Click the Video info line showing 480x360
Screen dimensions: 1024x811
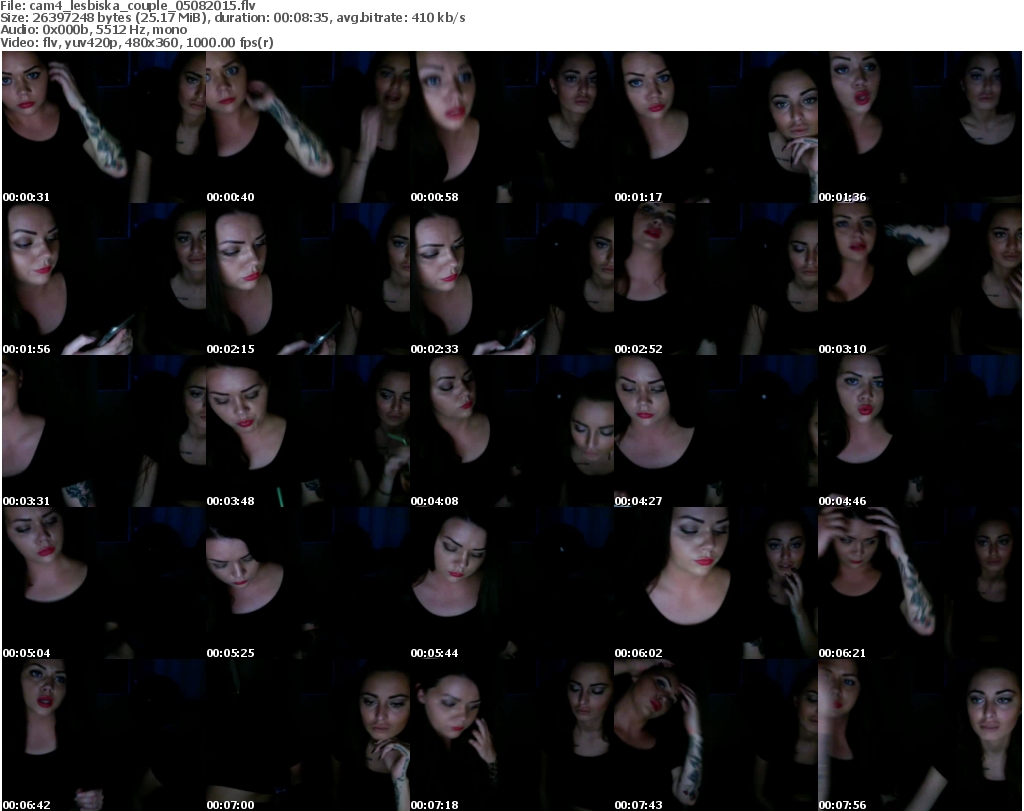136,42
